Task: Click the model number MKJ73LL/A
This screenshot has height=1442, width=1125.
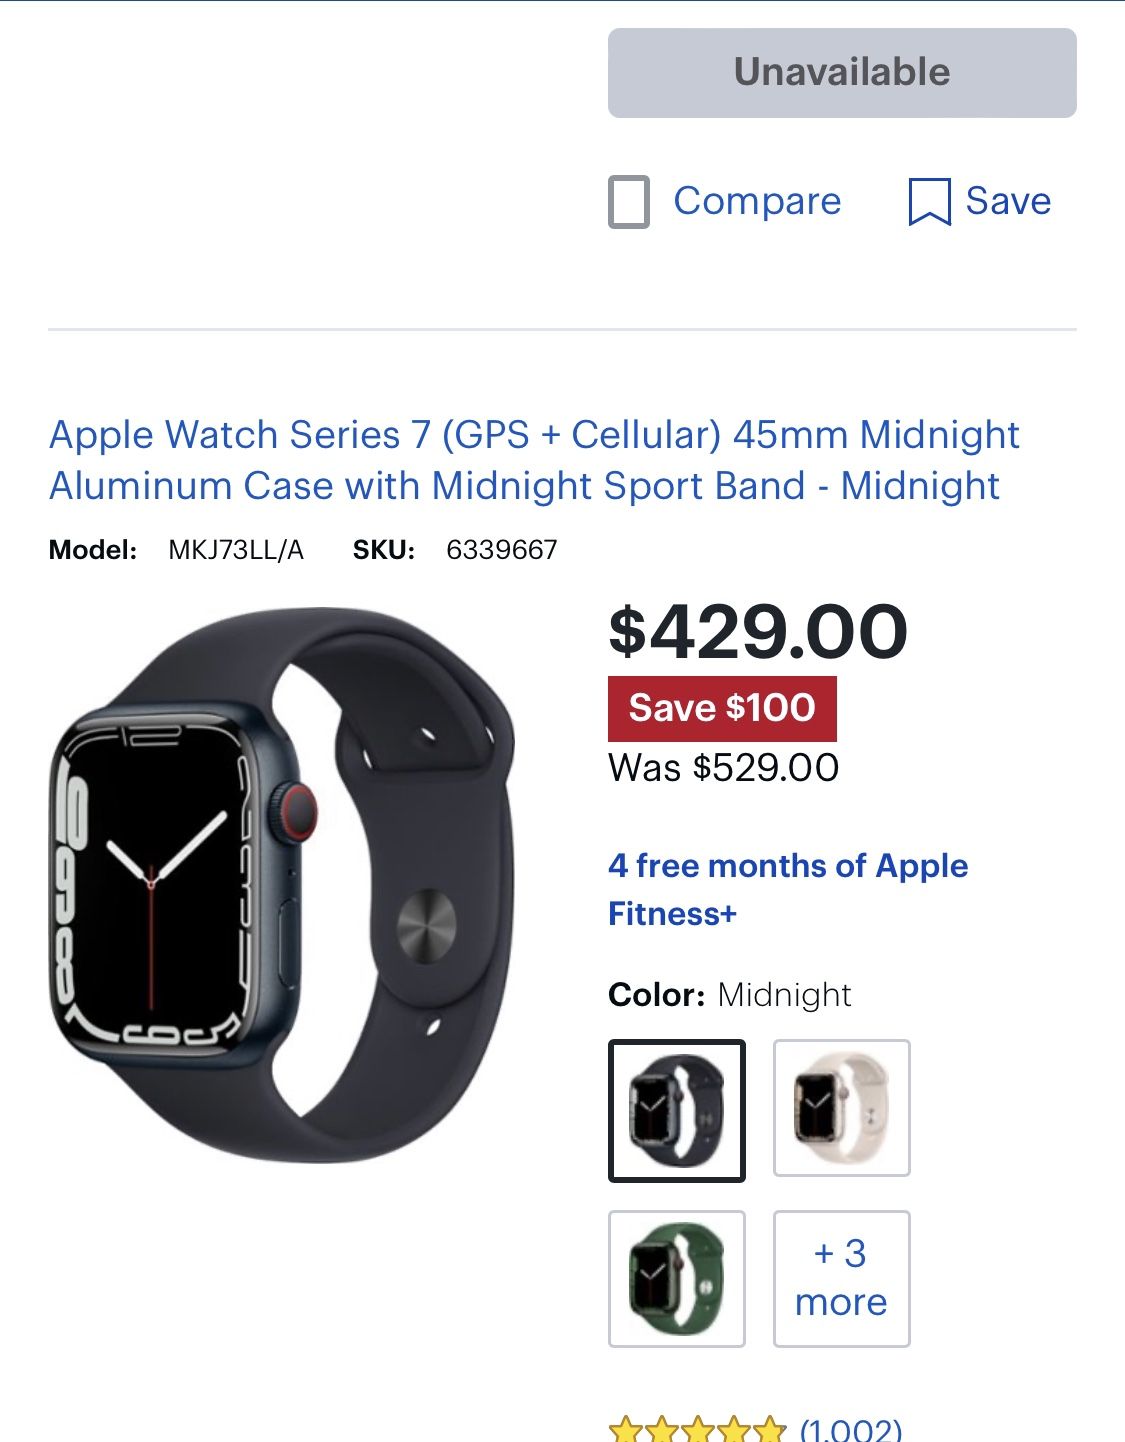Action: [236, 550]
